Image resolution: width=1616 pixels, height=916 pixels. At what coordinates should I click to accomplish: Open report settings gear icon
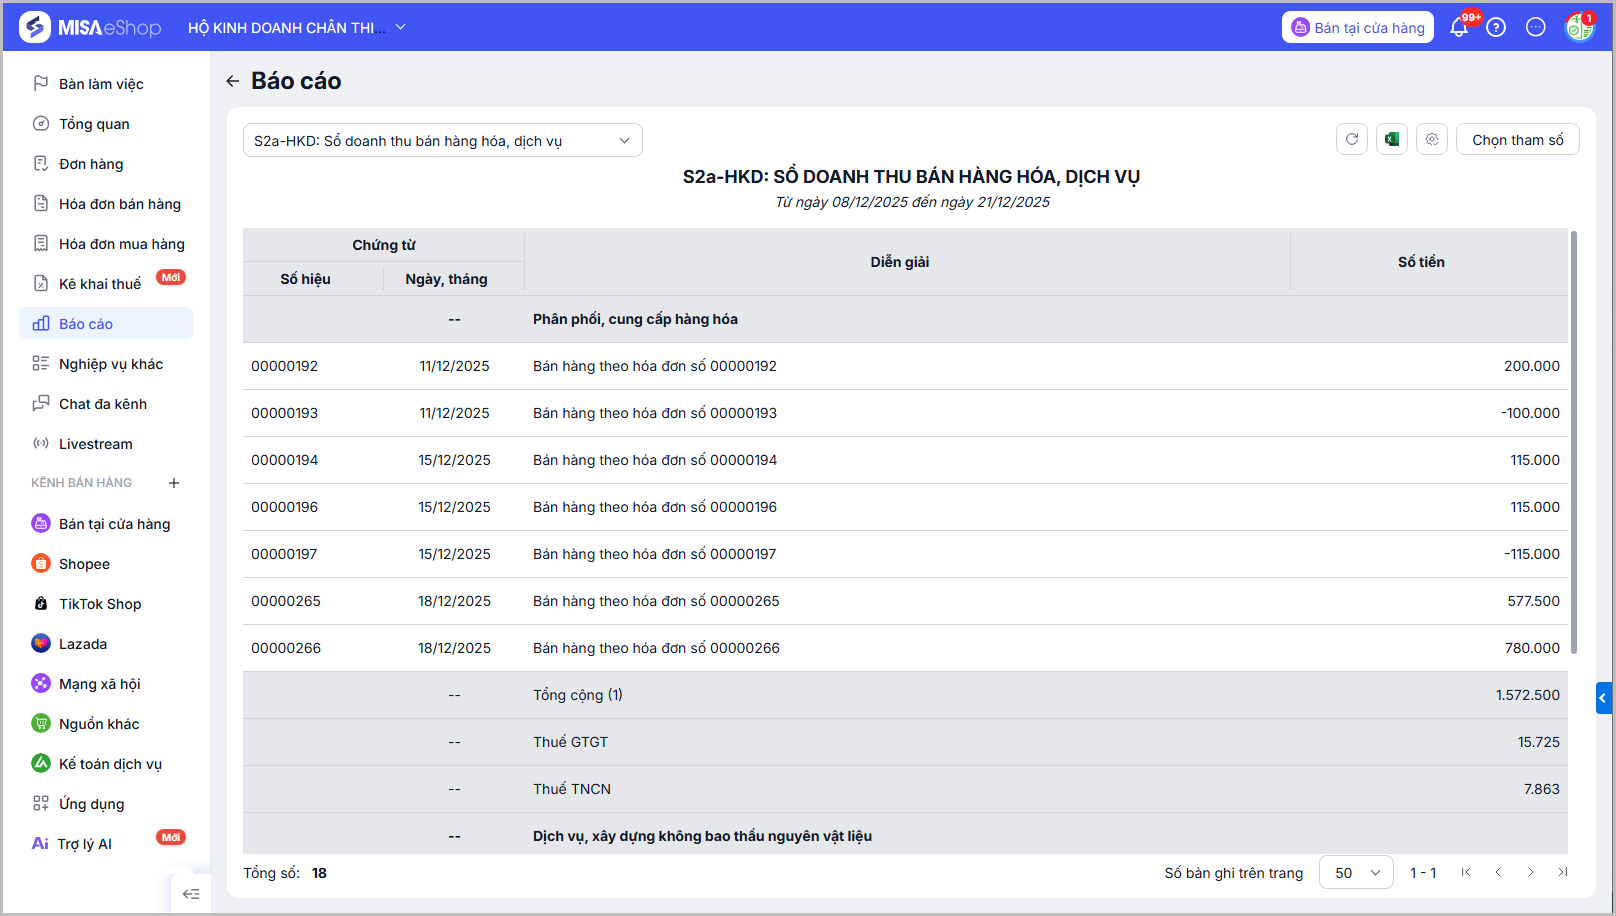(x=1432, y=140)
